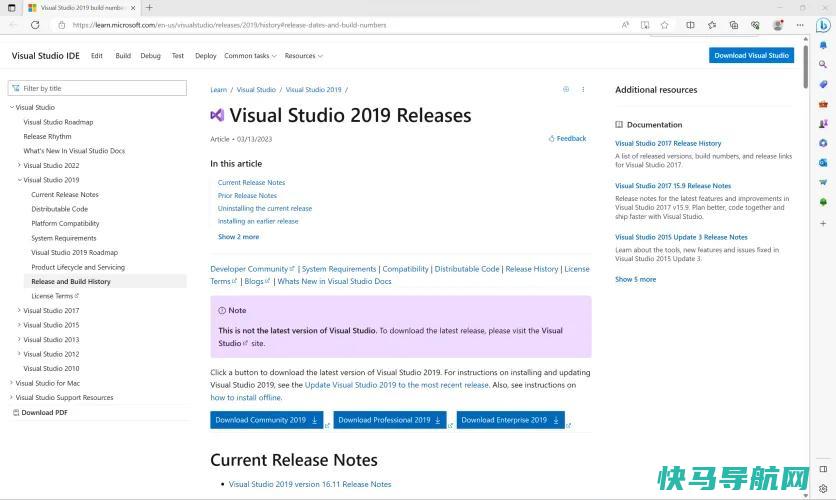Open Visual Studio 2019 version 16.11 Release Notes link

click(x=310, y=485)
